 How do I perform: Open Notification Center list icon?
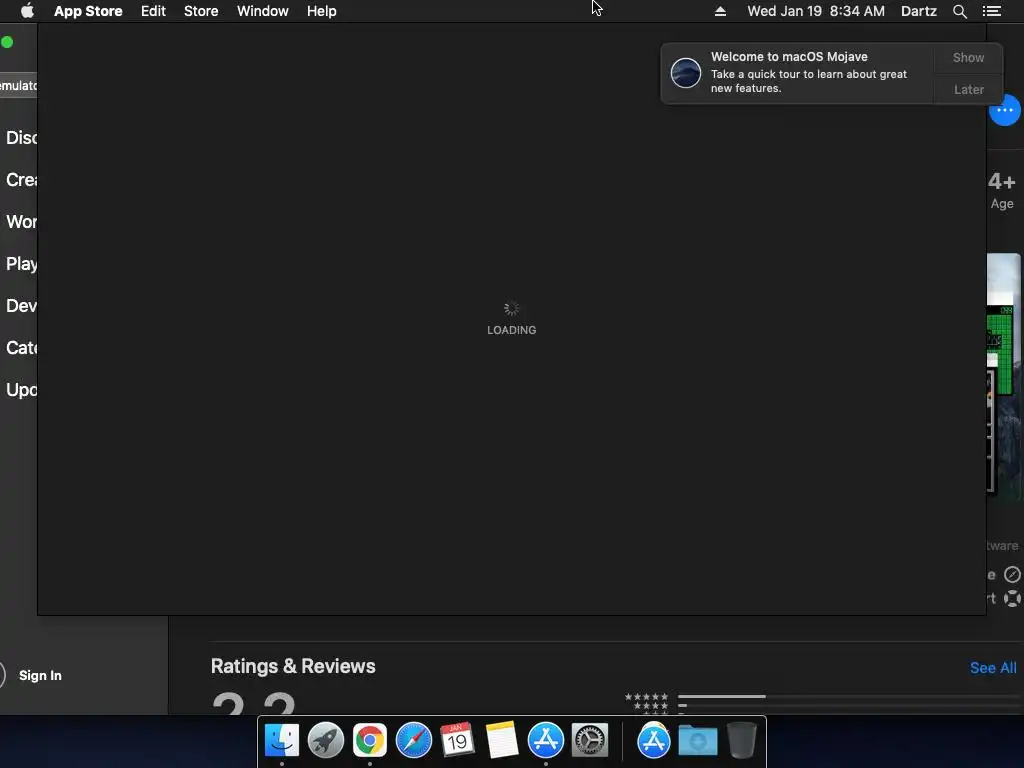click(x=992, y=11)
